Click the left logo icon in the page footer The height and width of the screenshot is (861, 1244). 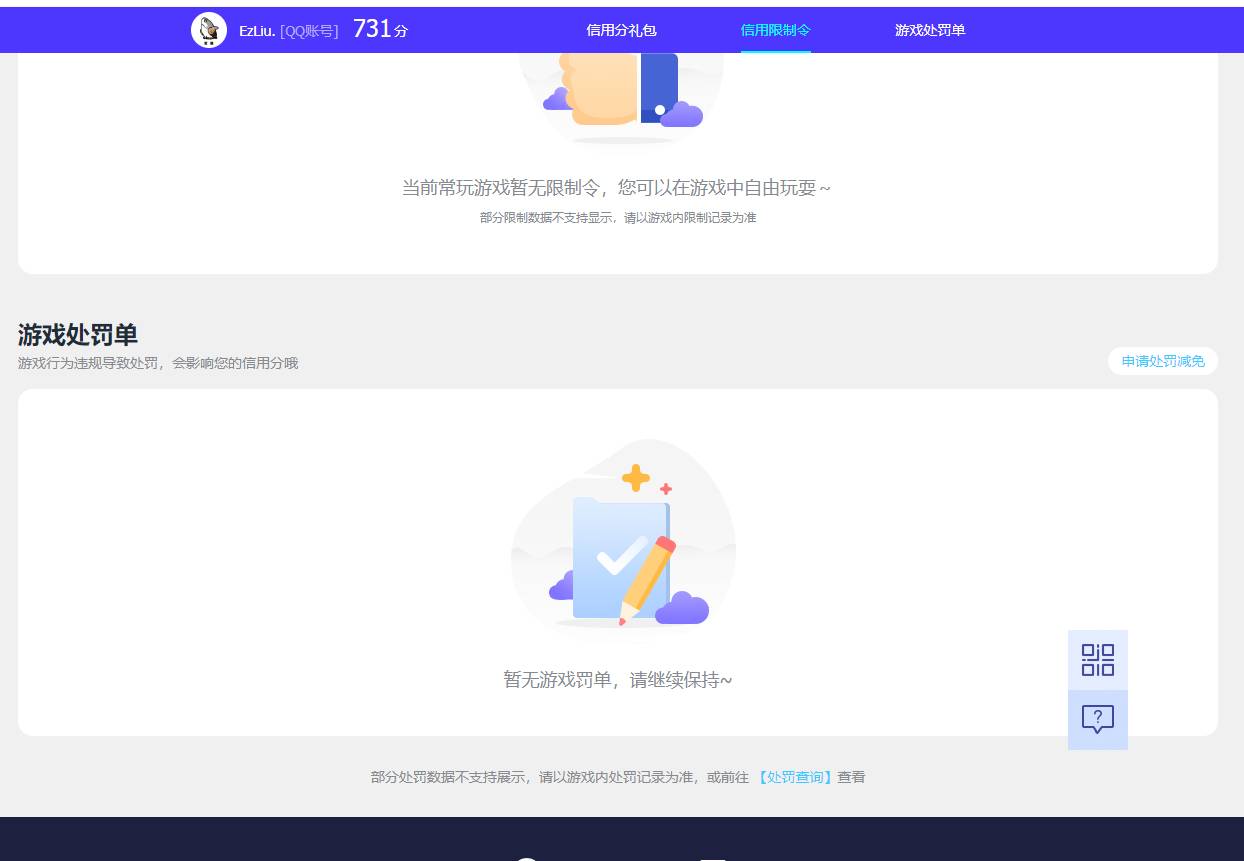pyautogui.click(x=527, y=858)
